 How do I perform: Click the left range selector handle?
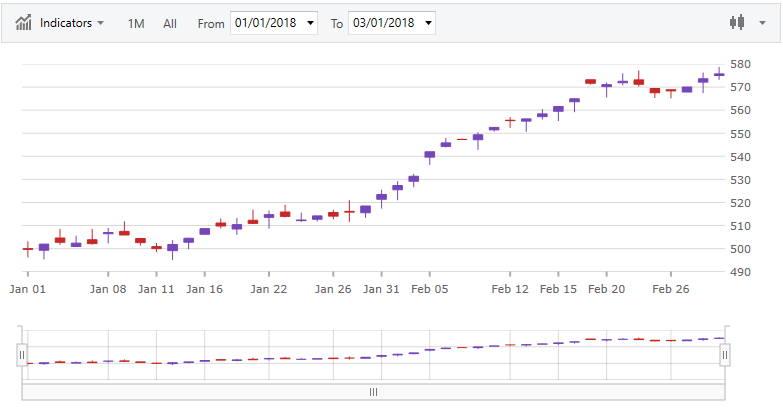[22, 354]
